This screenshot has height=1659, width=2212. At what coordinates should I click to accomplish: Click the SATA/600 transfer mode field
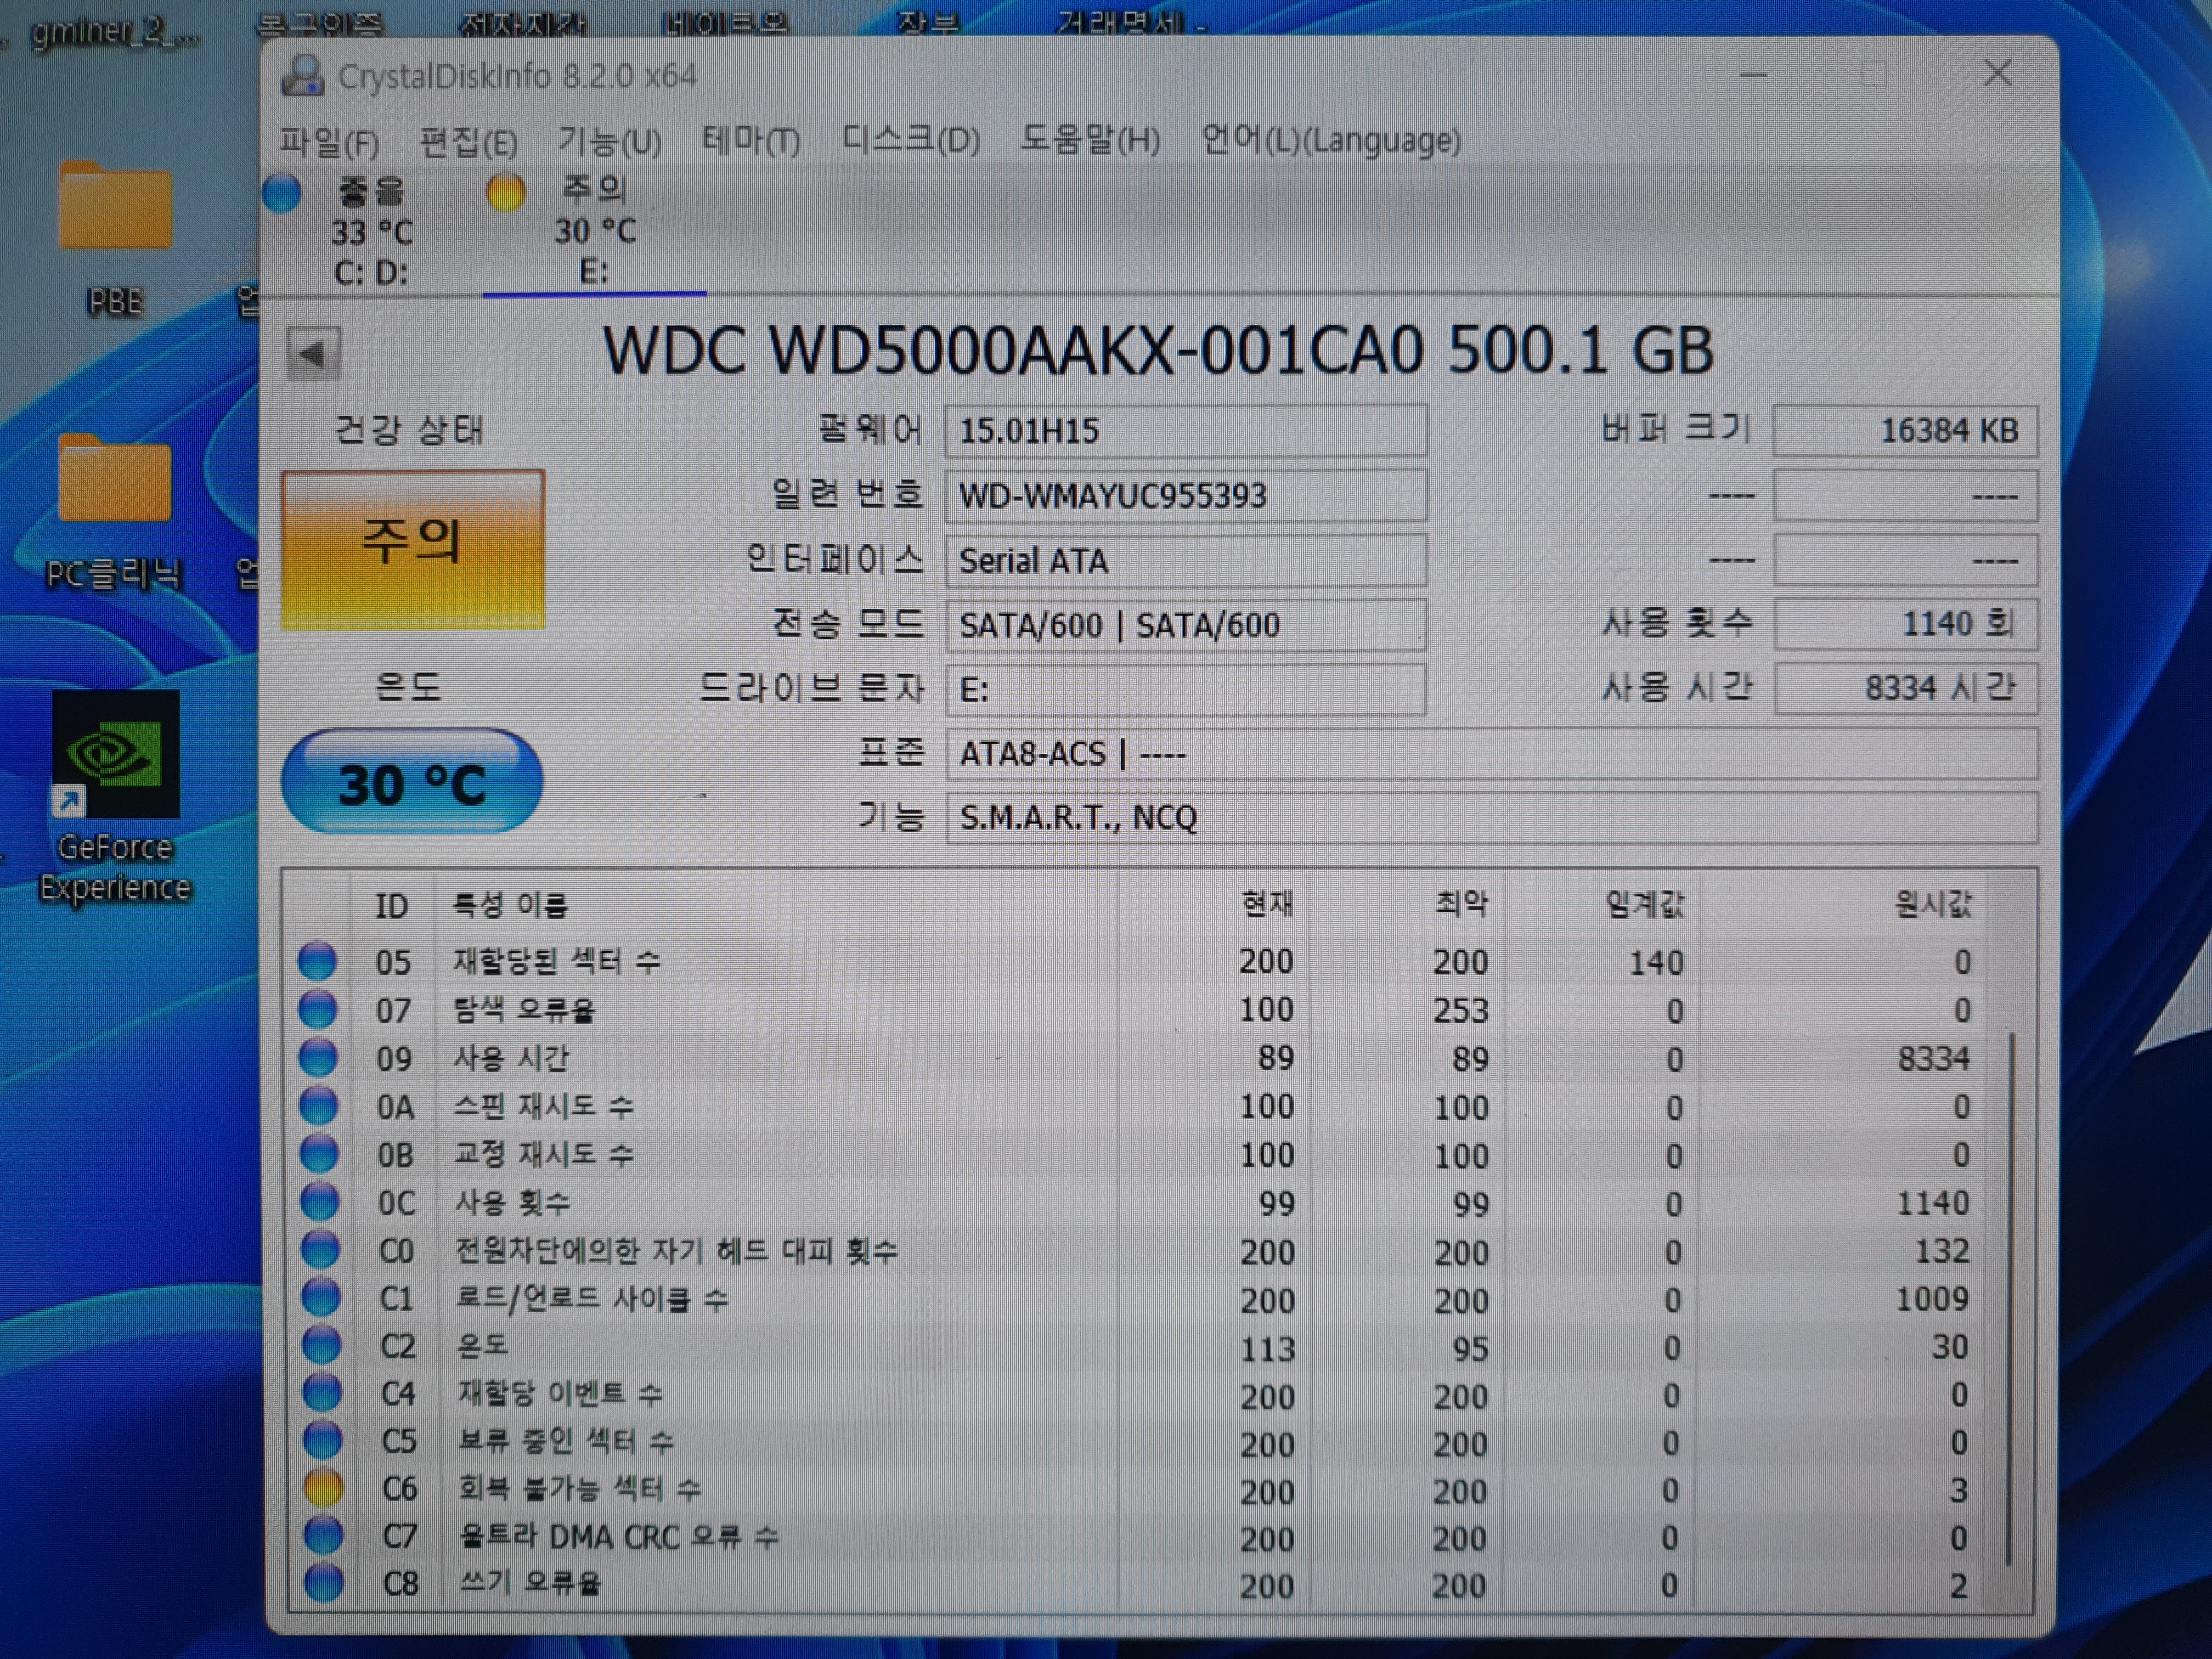click(1186, 625)
